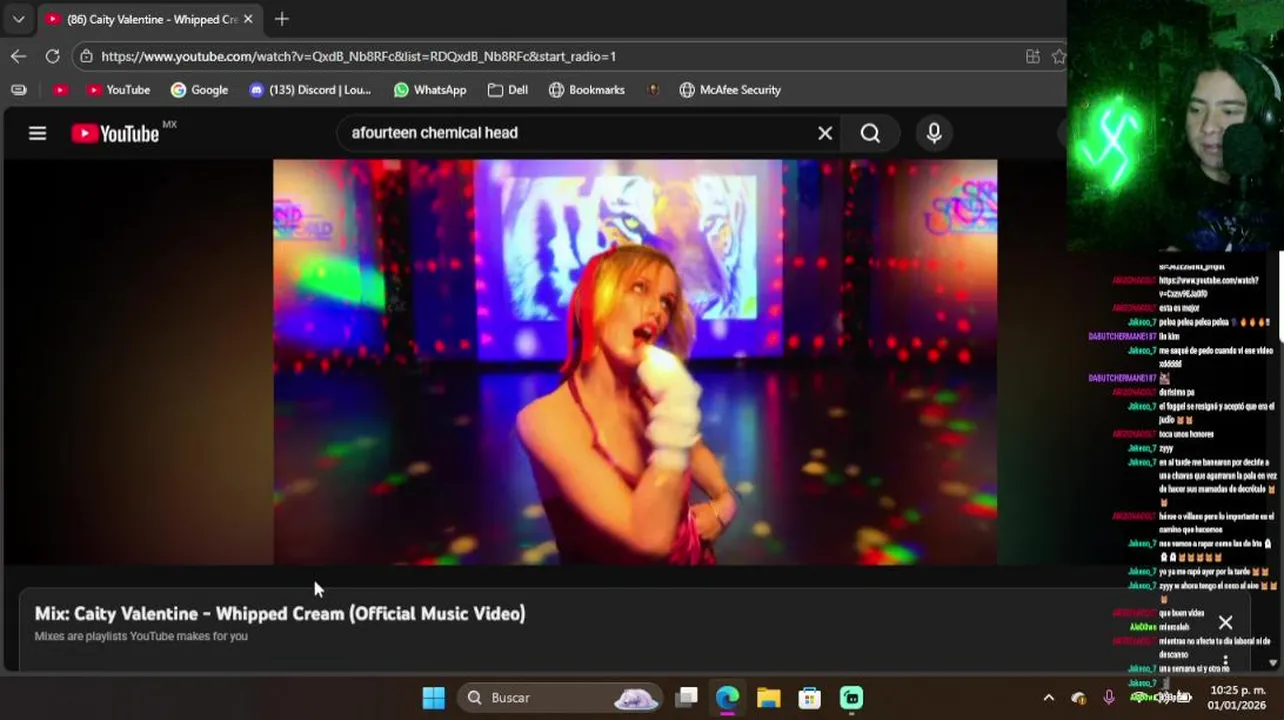The height and width of the screenshot is (720, 1284).
Task: Reload the current page
Action: pyautogui.click(x=52, y=57)
